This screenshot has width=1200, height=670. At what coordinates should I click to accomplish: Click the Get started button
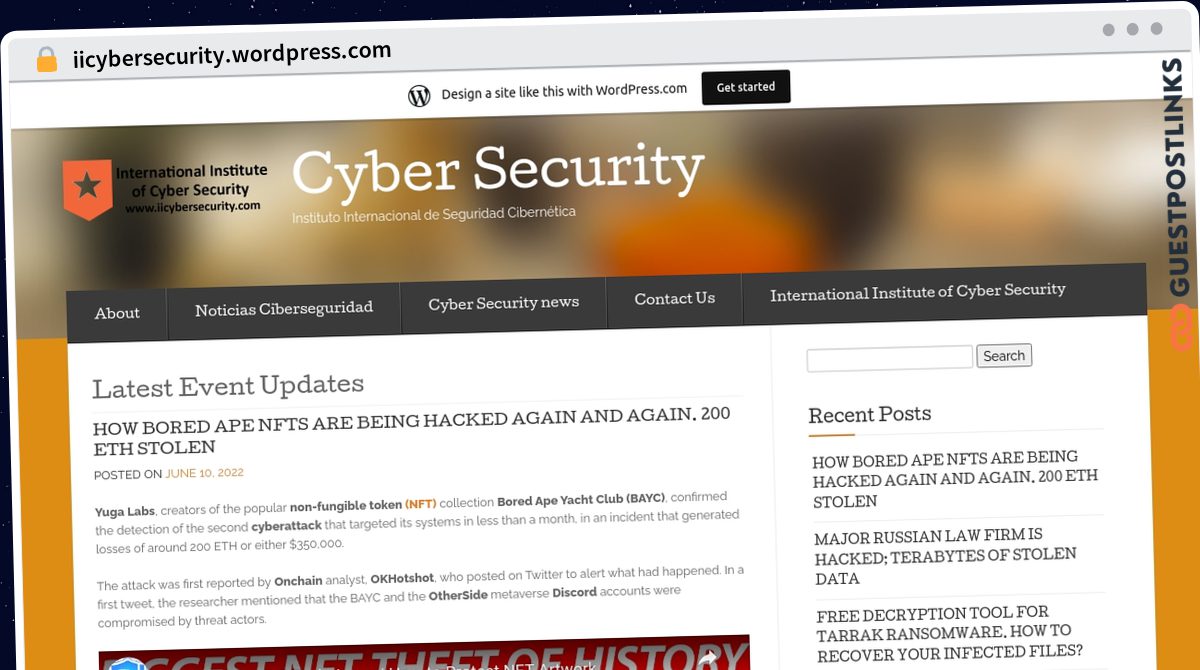[x=746, y=87]
